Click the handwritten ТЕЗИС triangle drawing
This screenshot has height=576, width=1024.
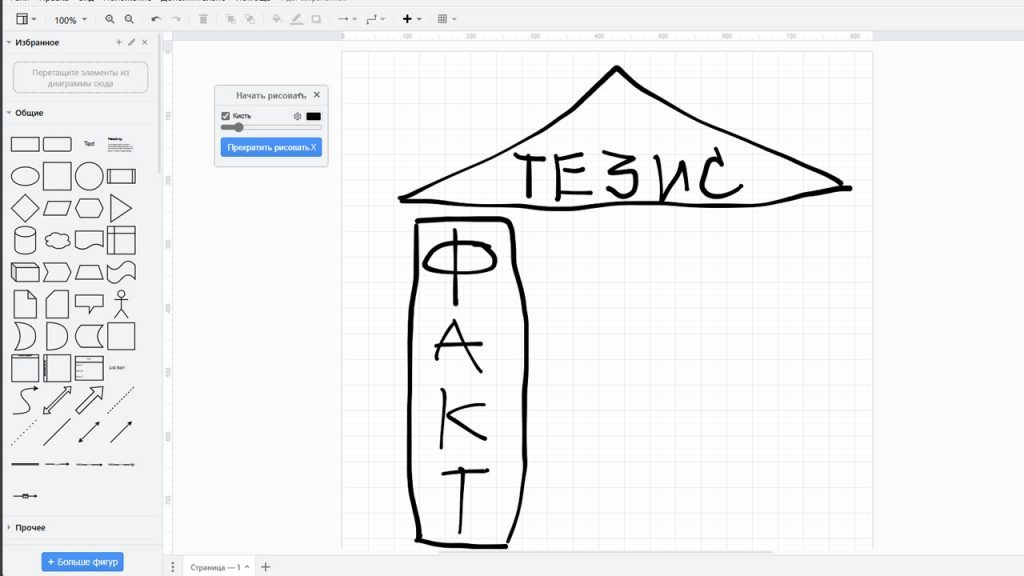tap(624, 140)
